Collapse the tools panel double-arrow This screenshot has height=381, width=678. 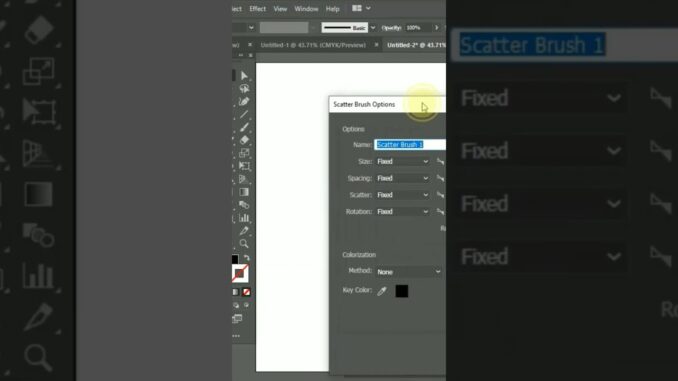[x=241, y=55]
